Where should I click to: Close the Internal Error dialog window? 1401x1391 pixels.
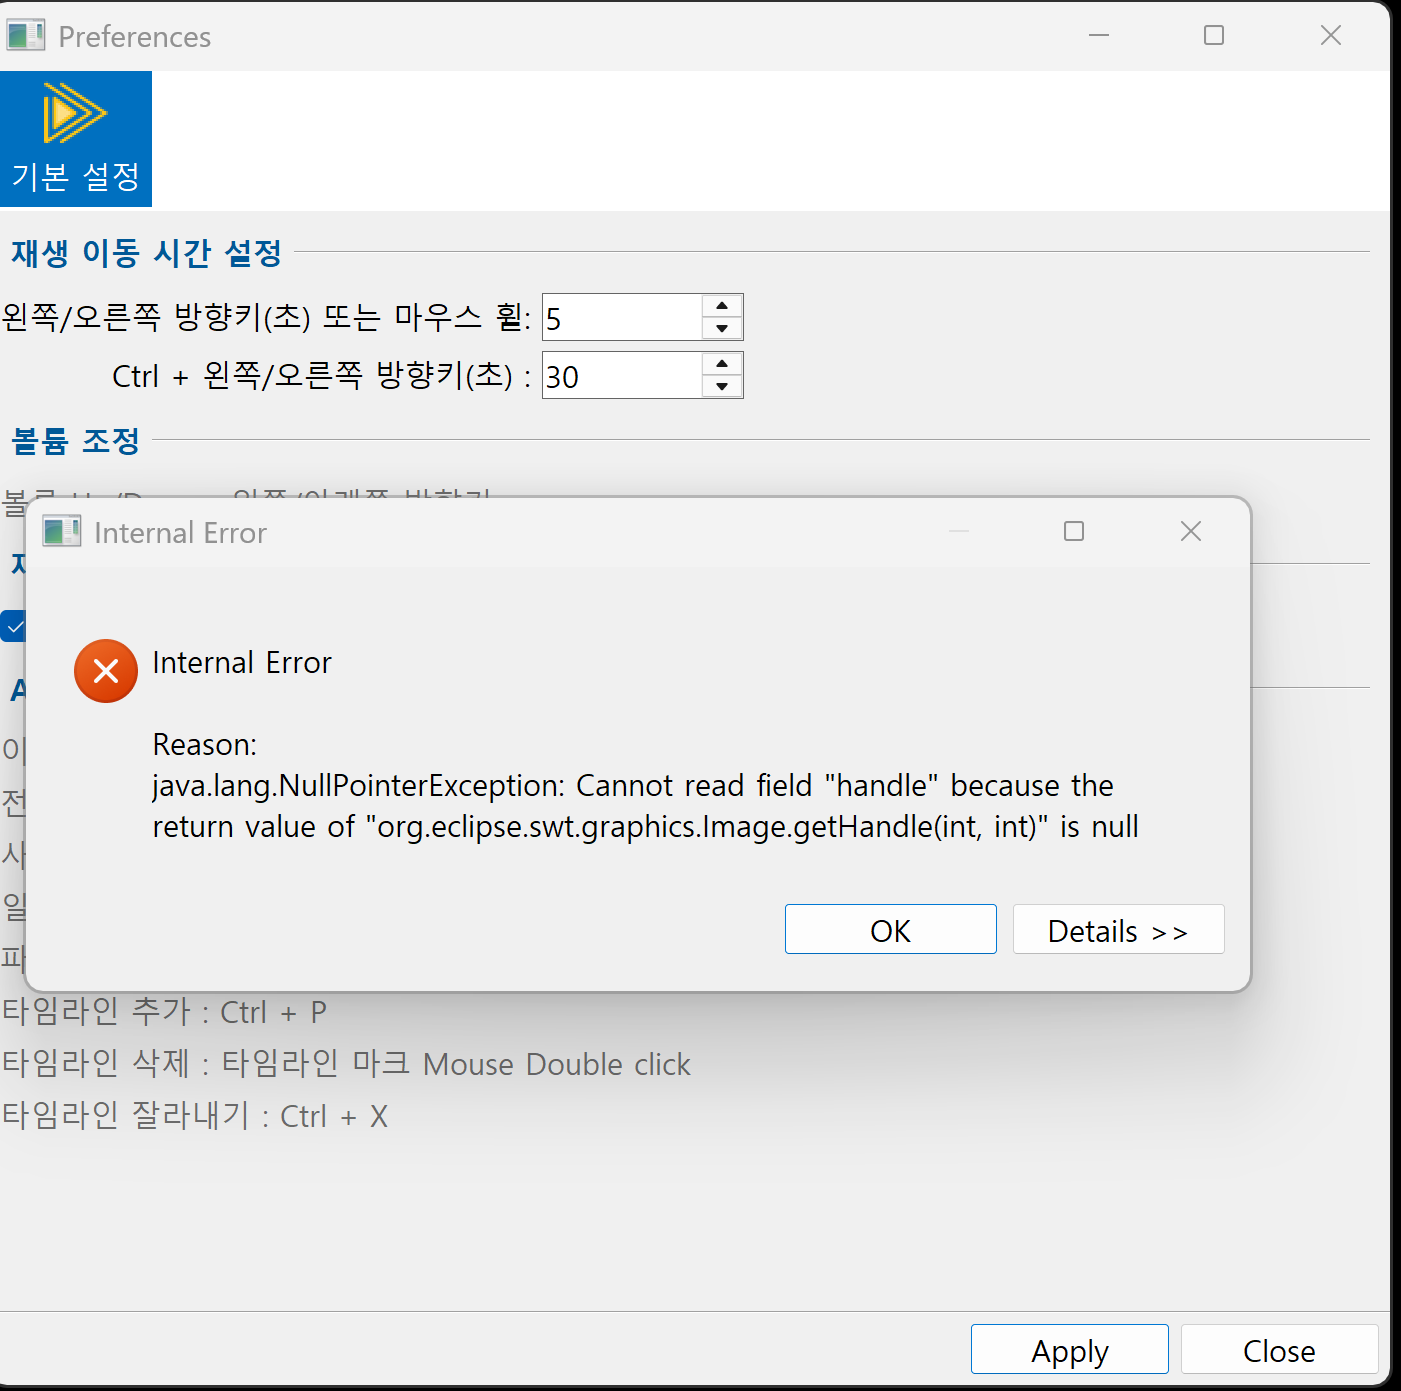coord(1190,532)
